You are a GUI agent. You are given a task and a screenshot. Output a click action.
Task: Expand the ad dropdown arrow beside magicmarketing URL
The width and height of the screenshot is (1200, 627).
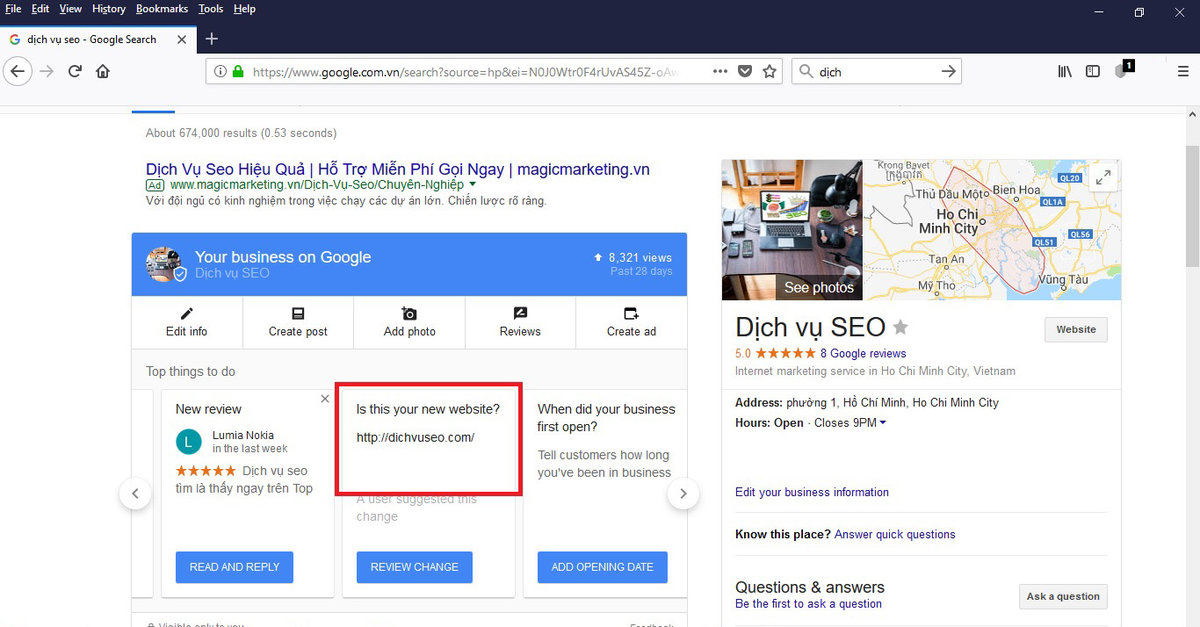pyautogui.click(x=472, y=185)
